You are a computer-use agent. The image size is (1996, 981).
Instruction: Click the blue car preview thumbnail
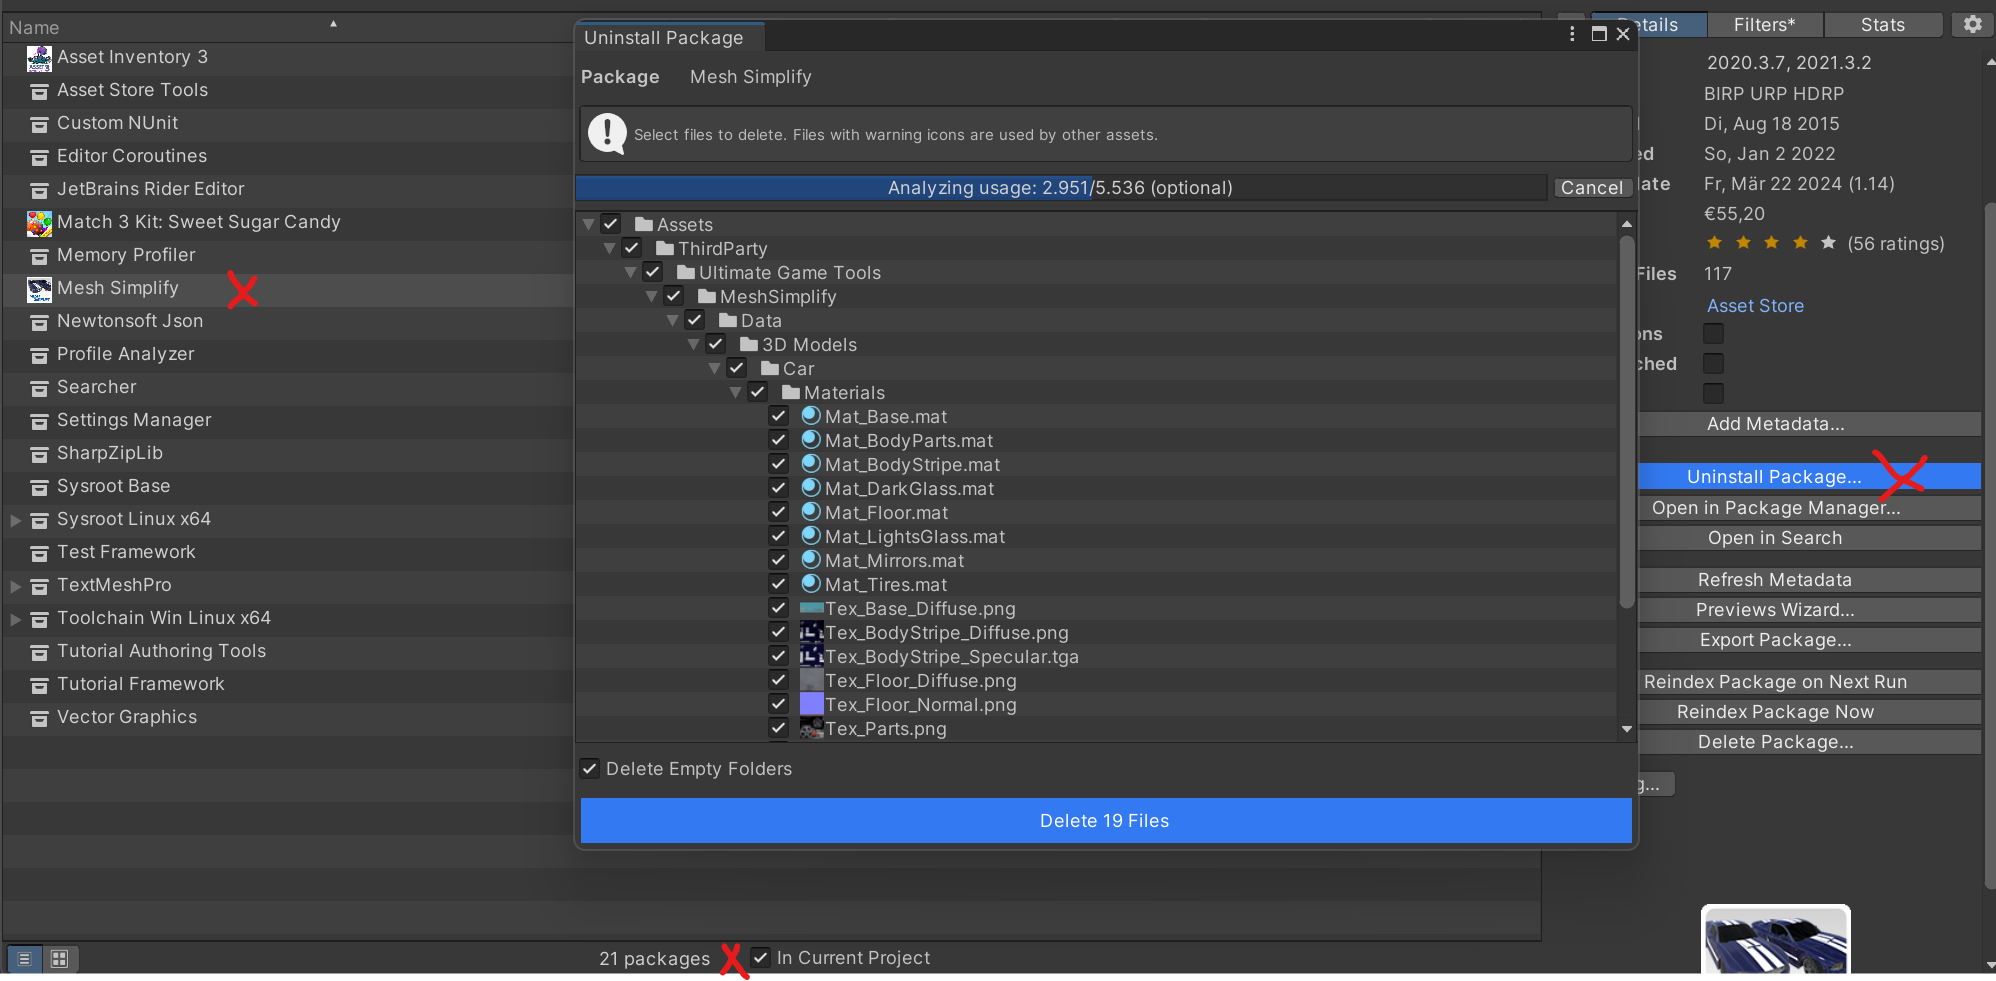pyautogui.click(x=1776, y=940)
